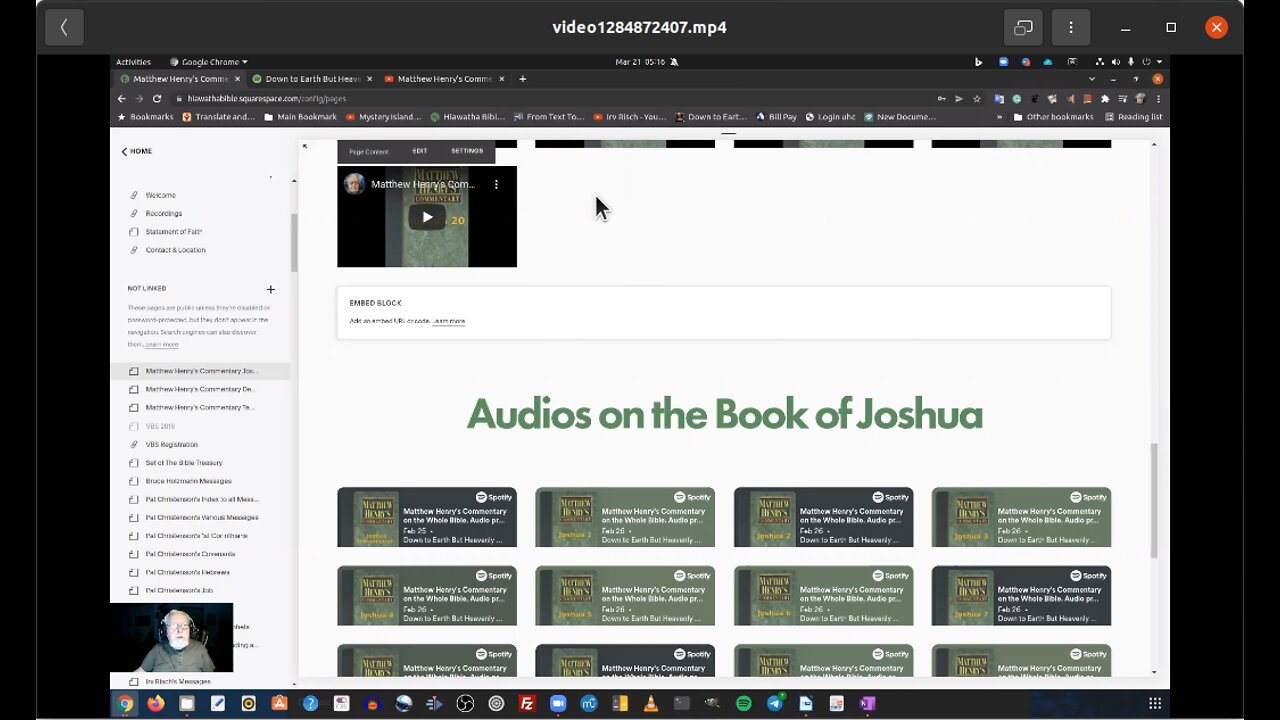Select VBS Registration page
The width and height of the screenshot is (1280, 720).
171,444
